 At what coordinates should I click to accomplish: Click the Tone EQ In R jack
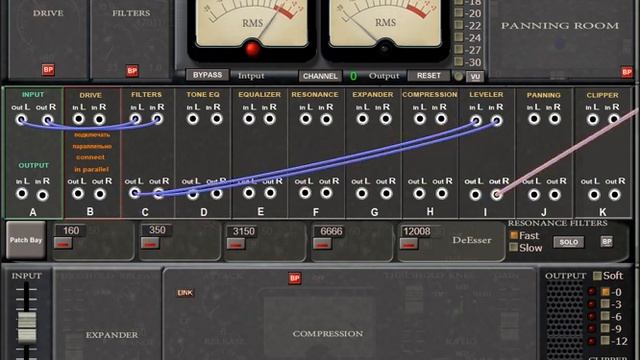pyautogui.click(x=217, y=119)
